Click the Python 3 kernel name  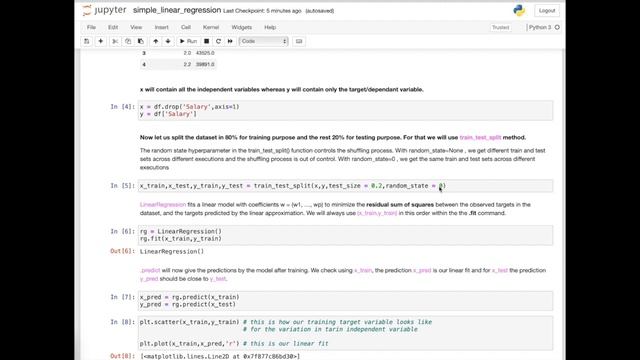[x=540, y=27]
